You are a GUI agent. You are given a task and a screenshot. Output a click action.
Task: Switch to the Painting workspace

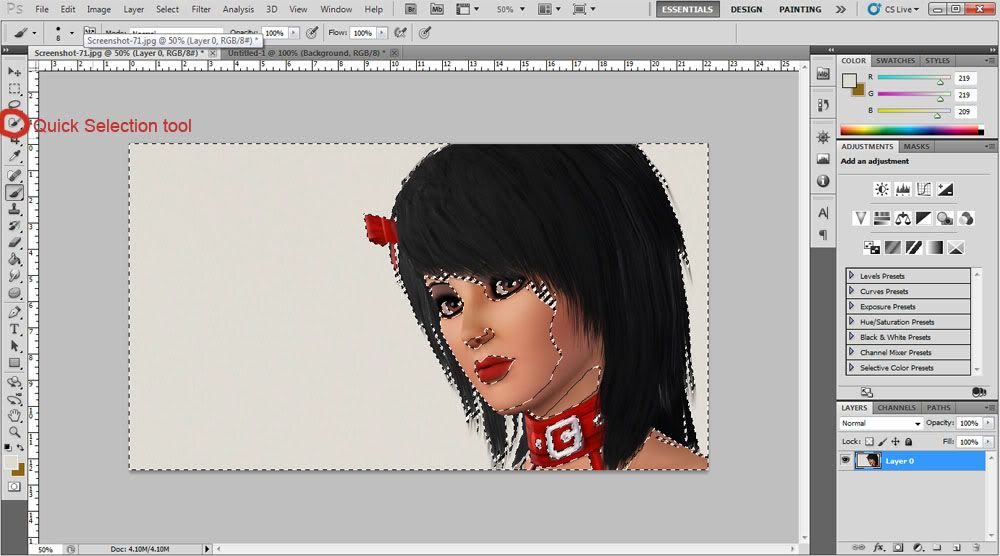tap(800, 10)
